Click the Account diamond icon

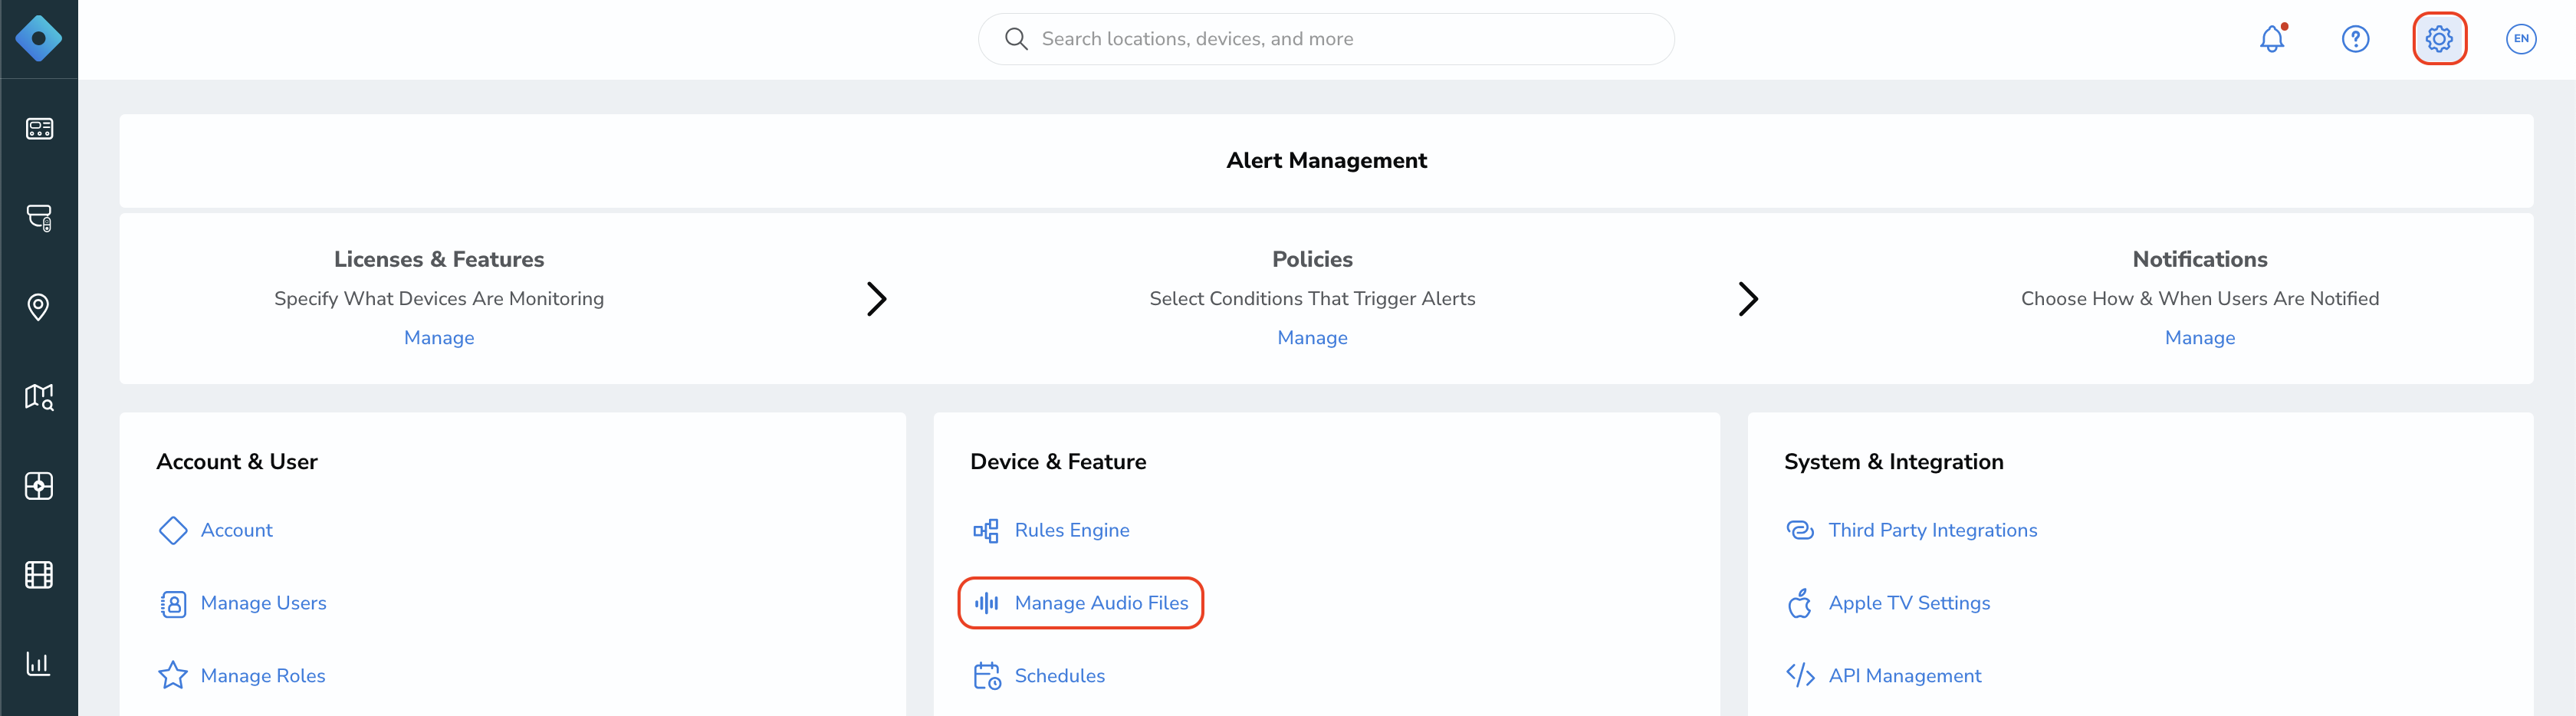point(173,530)
